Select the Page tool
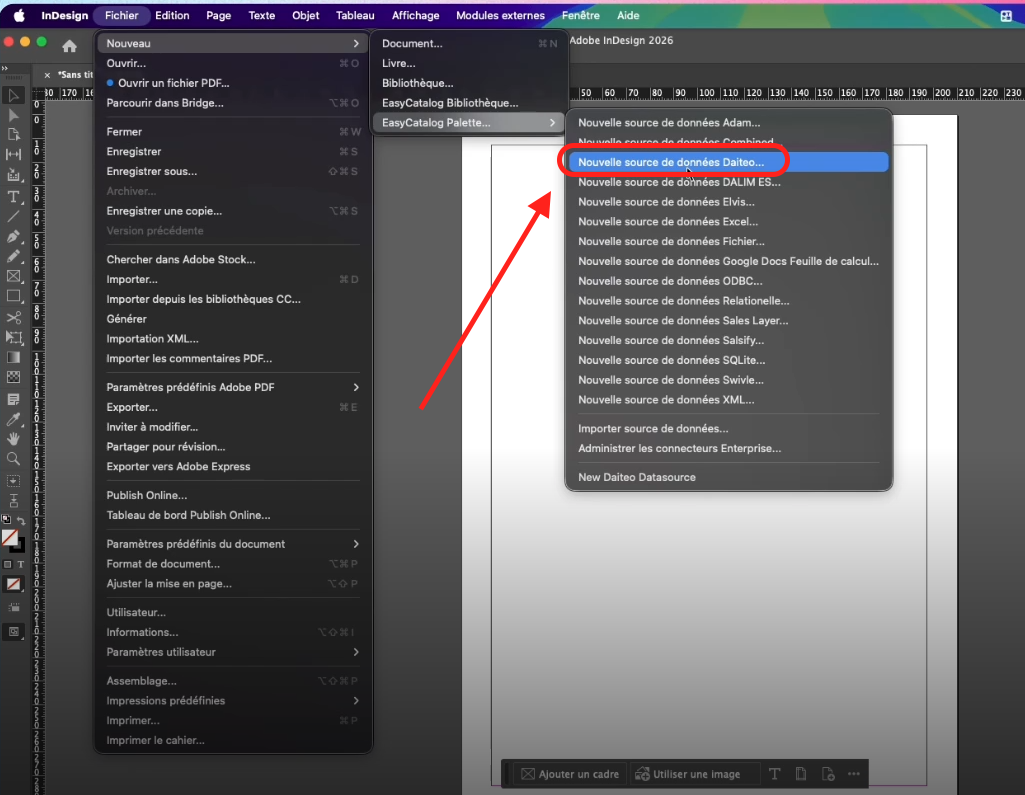Image resolution: width=1025 pixels, height=795 pixels. click(13, 135)
